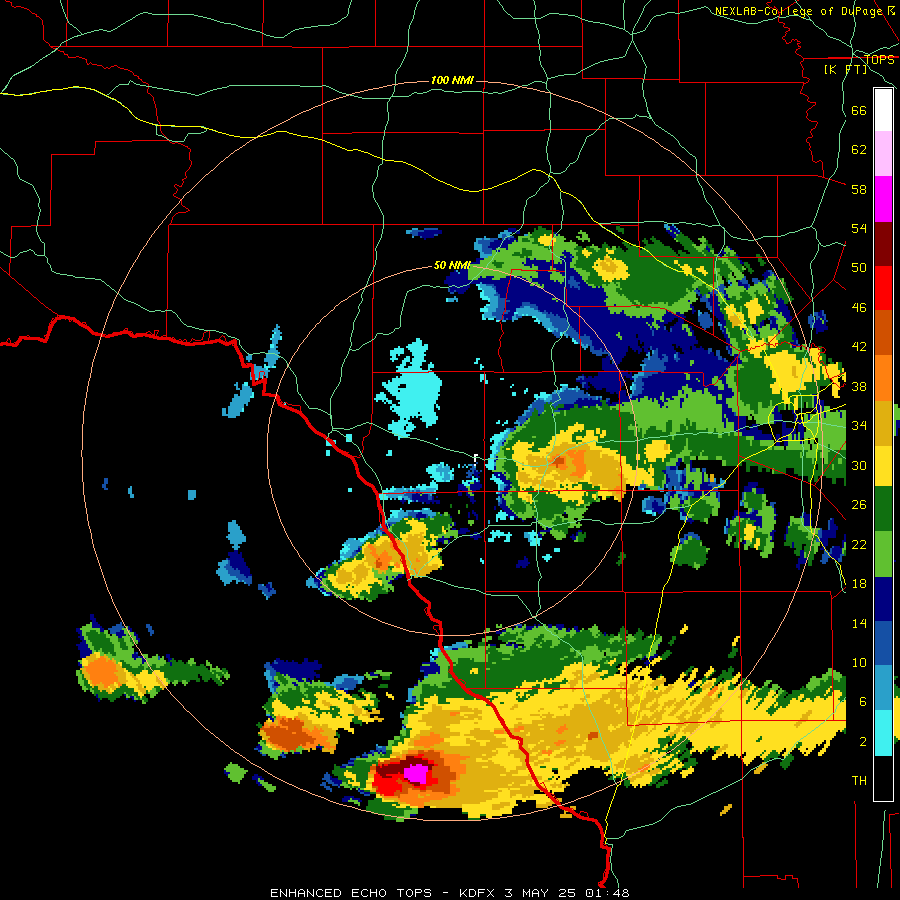Choose the navy blue legend swatch
Viewport: 900px width, 900px height.
pyautogui.click(x=883, y=599)
